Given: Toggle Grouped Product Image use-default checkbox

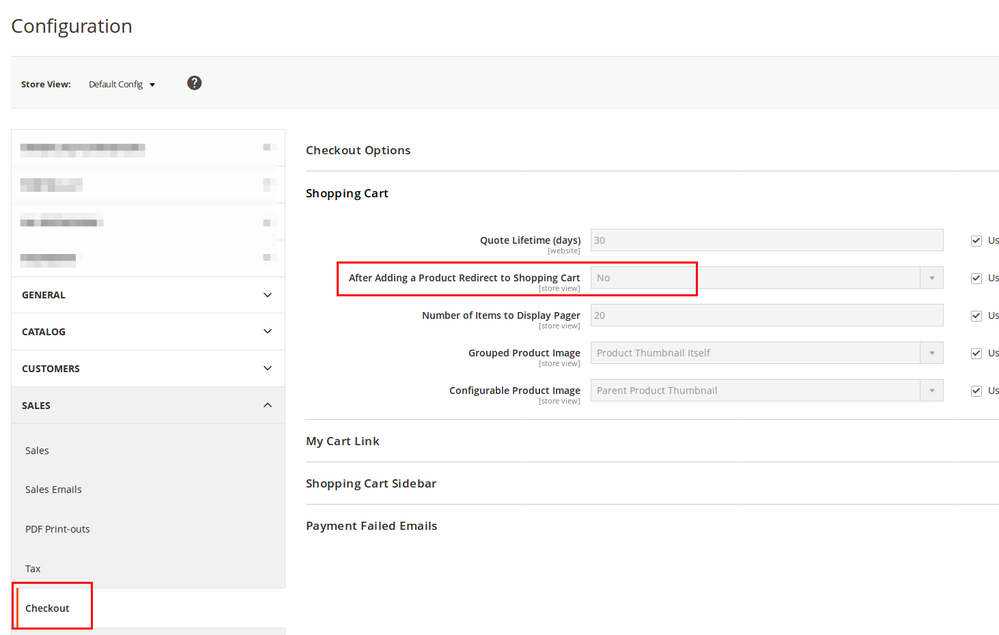Looking at the screenshot, I should pyautogui.click(x=976, y=353).
